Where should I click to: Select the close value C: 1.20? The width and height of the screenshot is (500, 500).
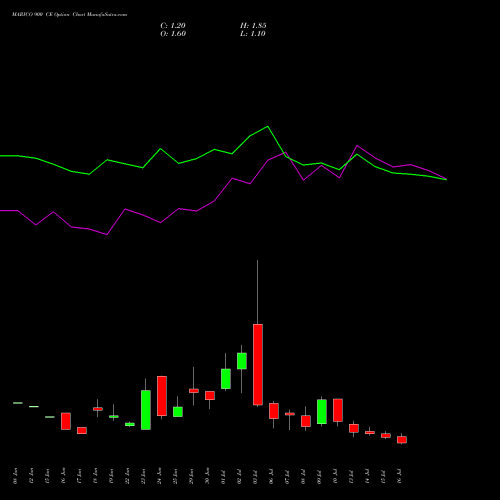coord(173,26)
